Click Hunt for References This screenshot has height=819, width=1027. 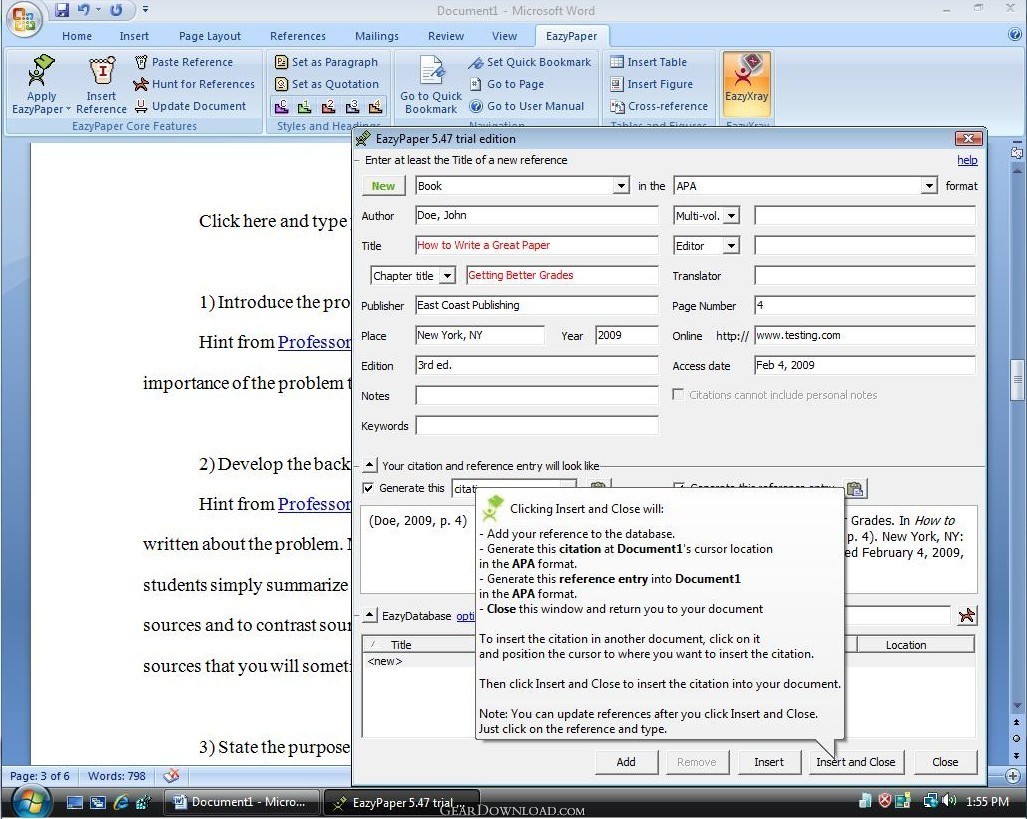(x=194, y=84)
